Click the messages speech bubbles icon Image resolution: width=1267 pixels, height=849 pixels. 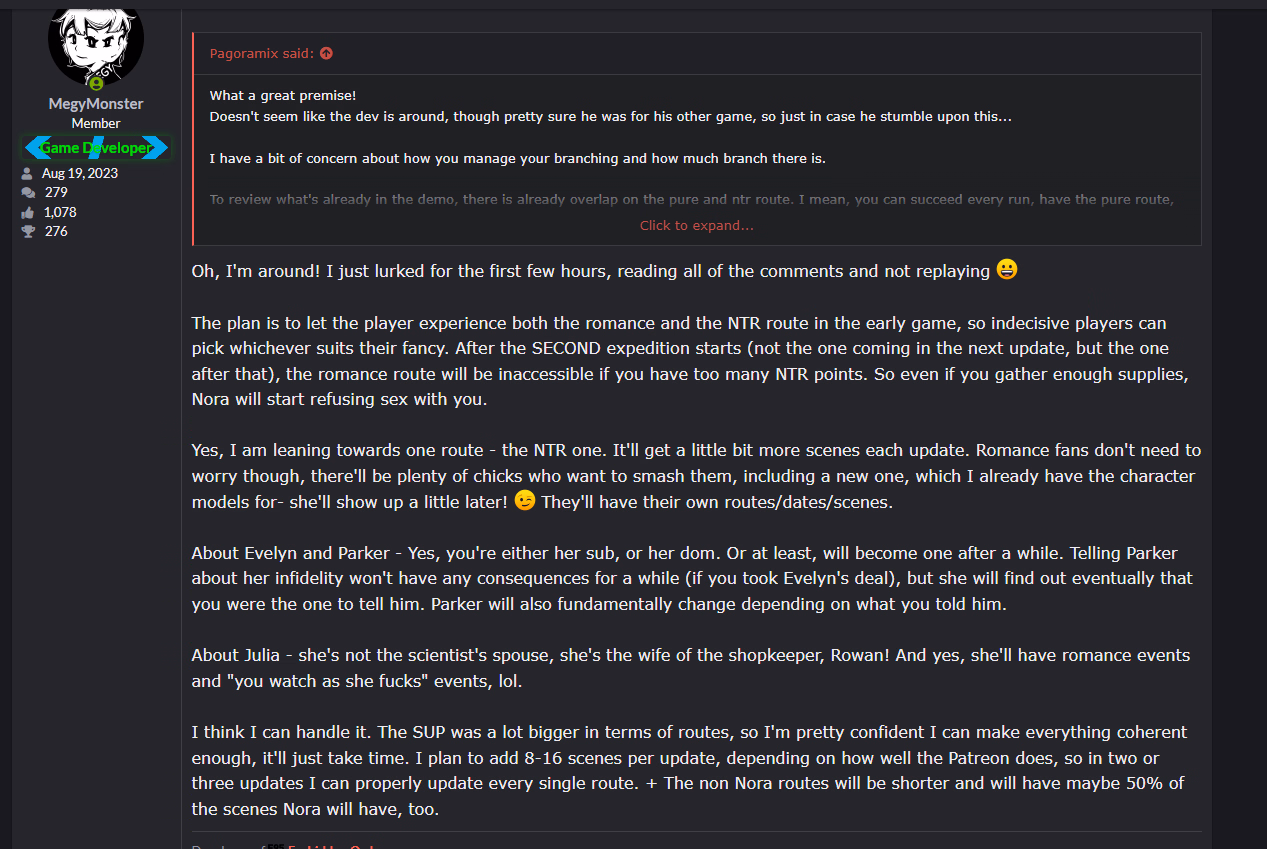click(28, 192)
